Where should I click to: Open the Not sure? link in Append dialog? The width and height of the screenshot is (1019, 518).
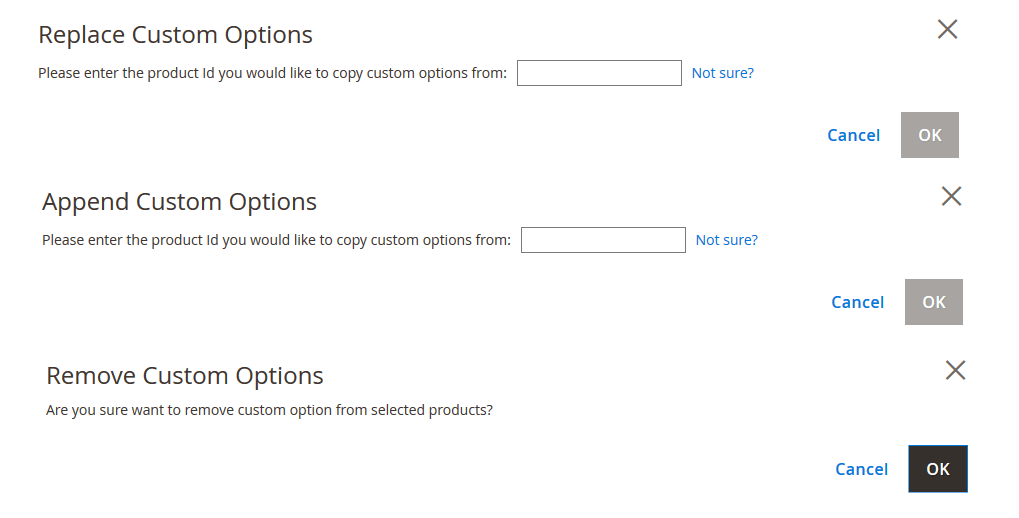pyautogui.click(x=727, y=240)
